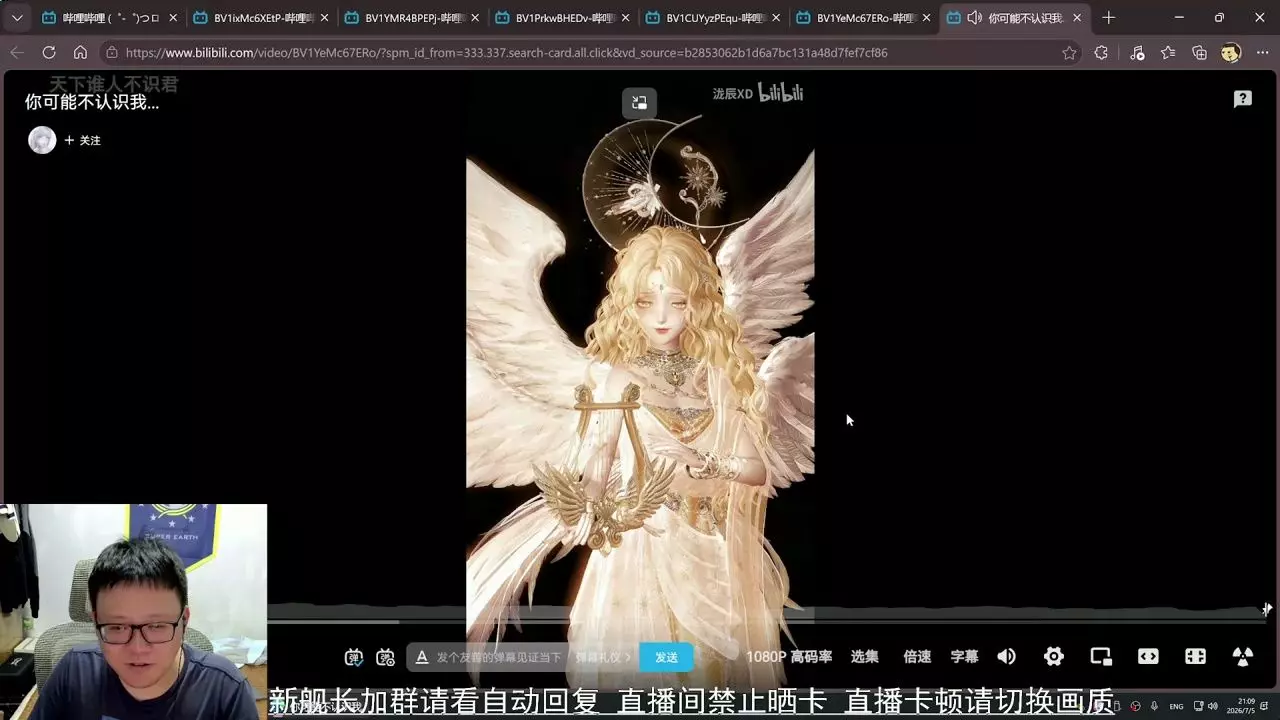Toggle widescreen mode
This screenshot has height=720, width=1280.
1148,657
